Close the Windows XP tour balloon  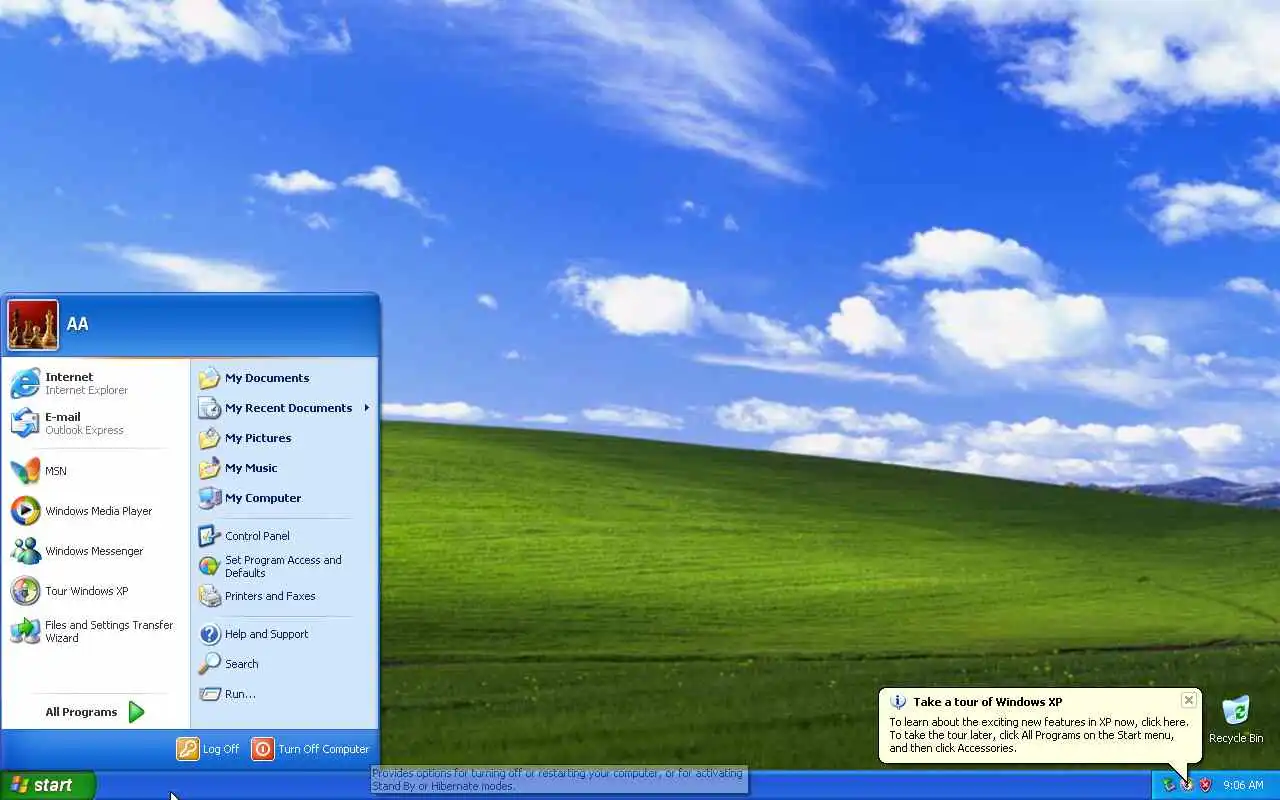coord(1188,700)
